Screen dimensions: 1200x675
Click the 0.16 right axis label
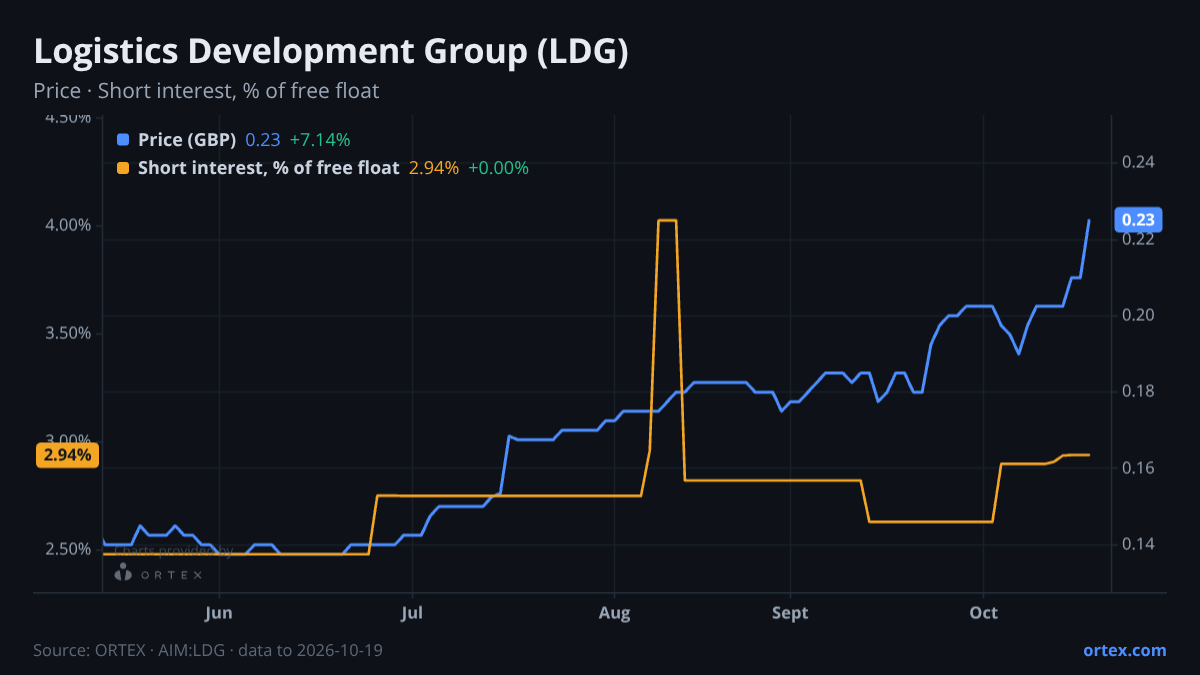coord(1138,468)
